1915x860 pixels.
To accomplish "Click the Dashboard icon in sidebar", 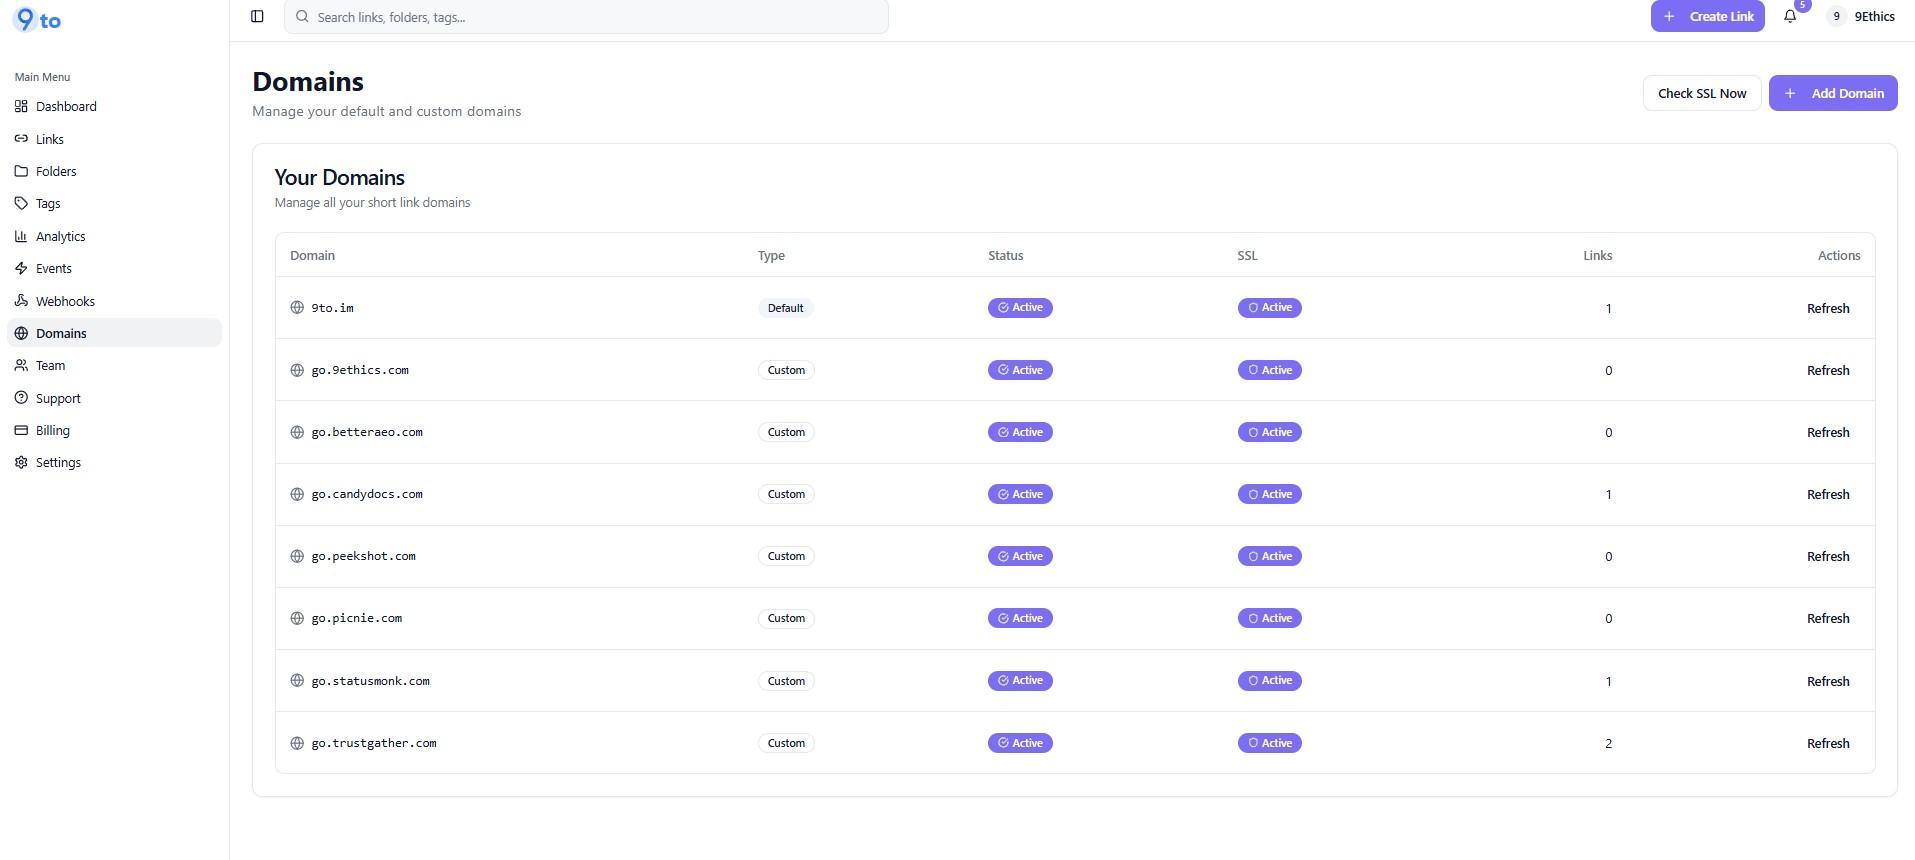I will [x=21, y=106].
